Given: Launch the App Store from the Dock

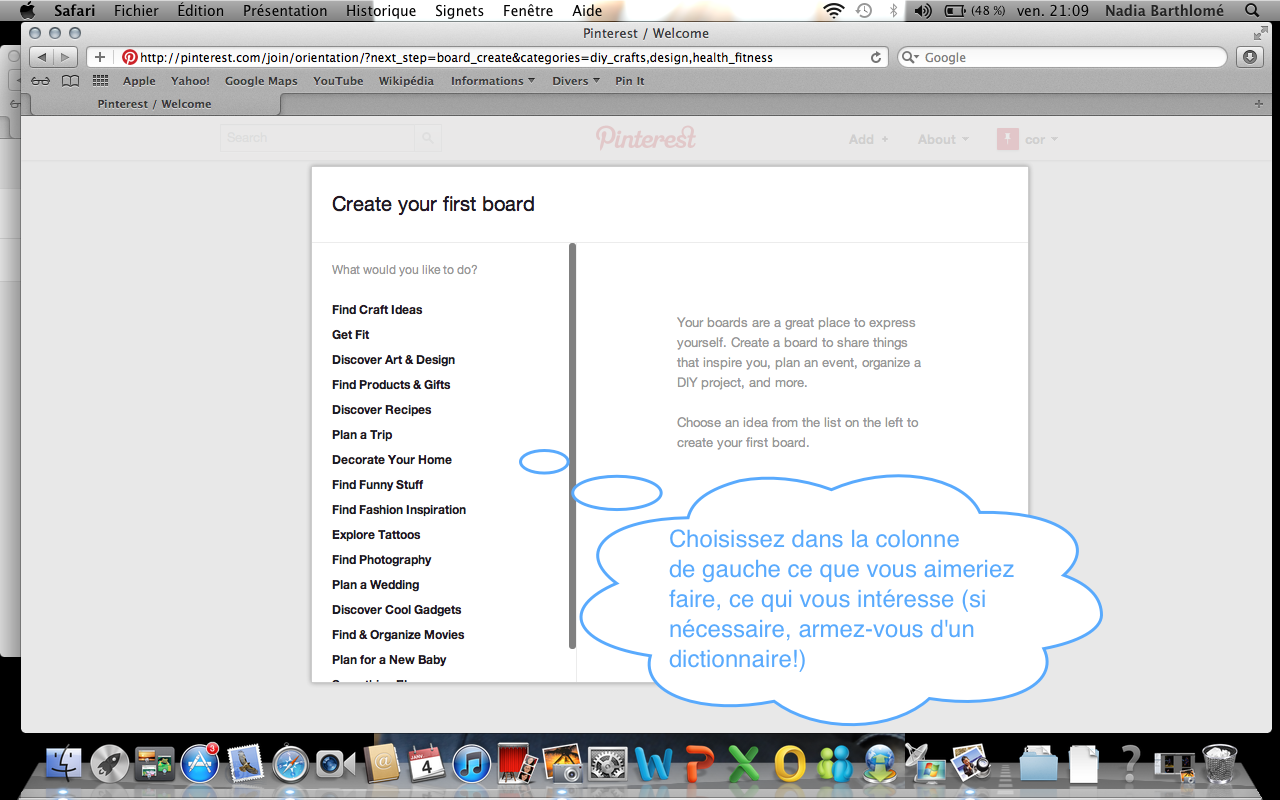Looking at the screenshot, I should [x=200, y=764].
